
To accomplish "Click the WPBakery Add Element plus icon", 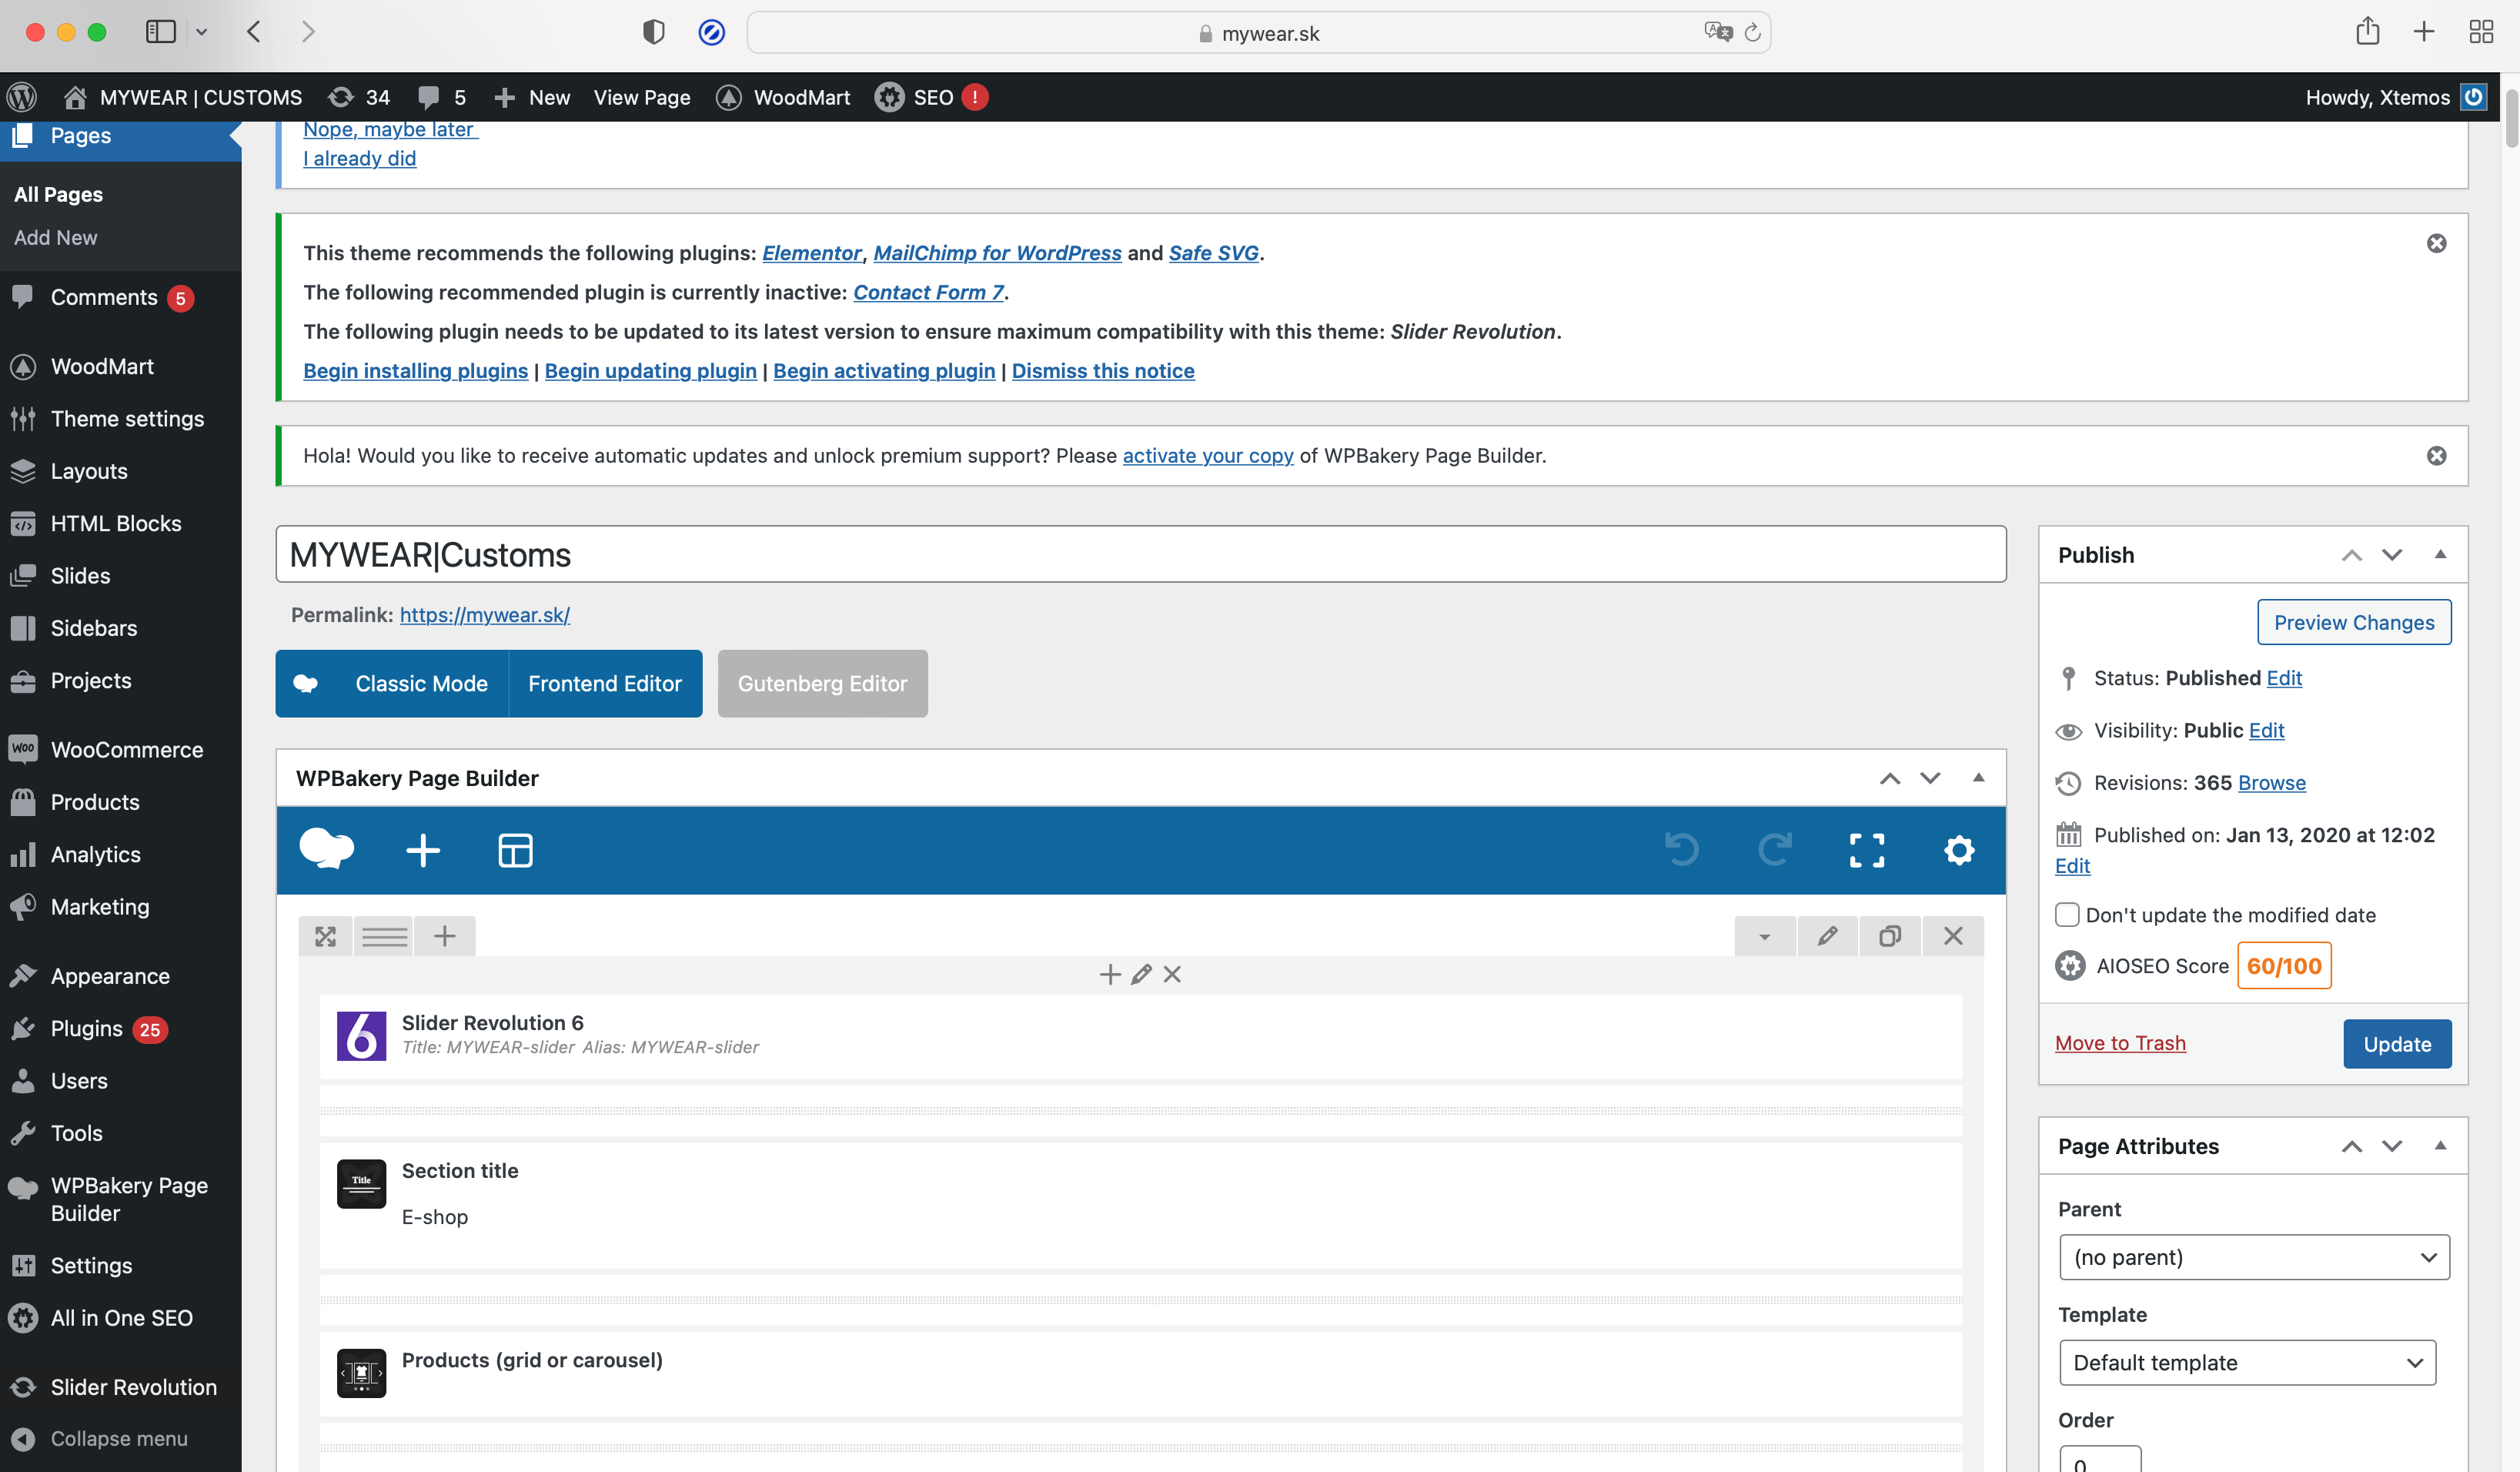I will (x=423, y=850).
